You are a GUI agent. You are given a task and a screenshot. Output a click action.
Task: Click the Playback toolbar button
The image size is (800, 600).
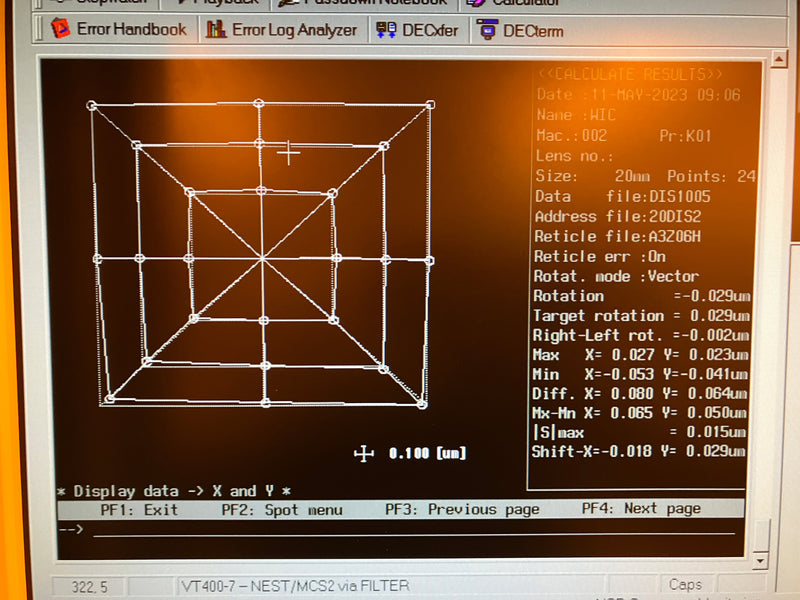(218, 3)
